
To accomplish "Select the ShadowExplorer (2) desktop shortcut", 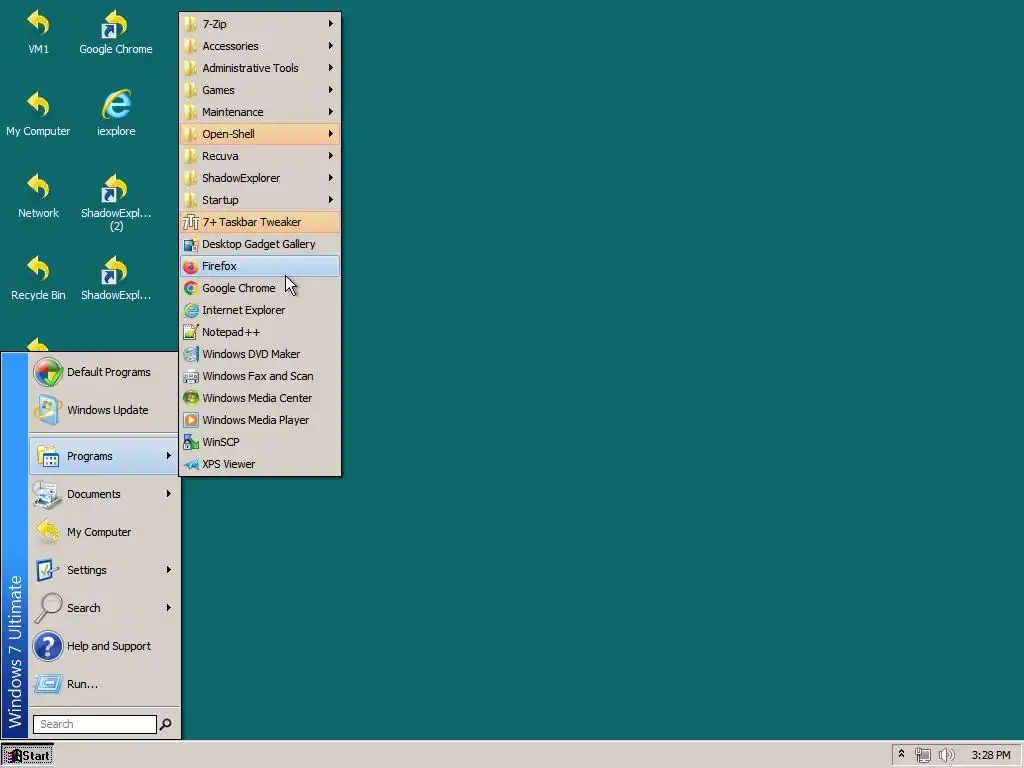I will point(116,202).
